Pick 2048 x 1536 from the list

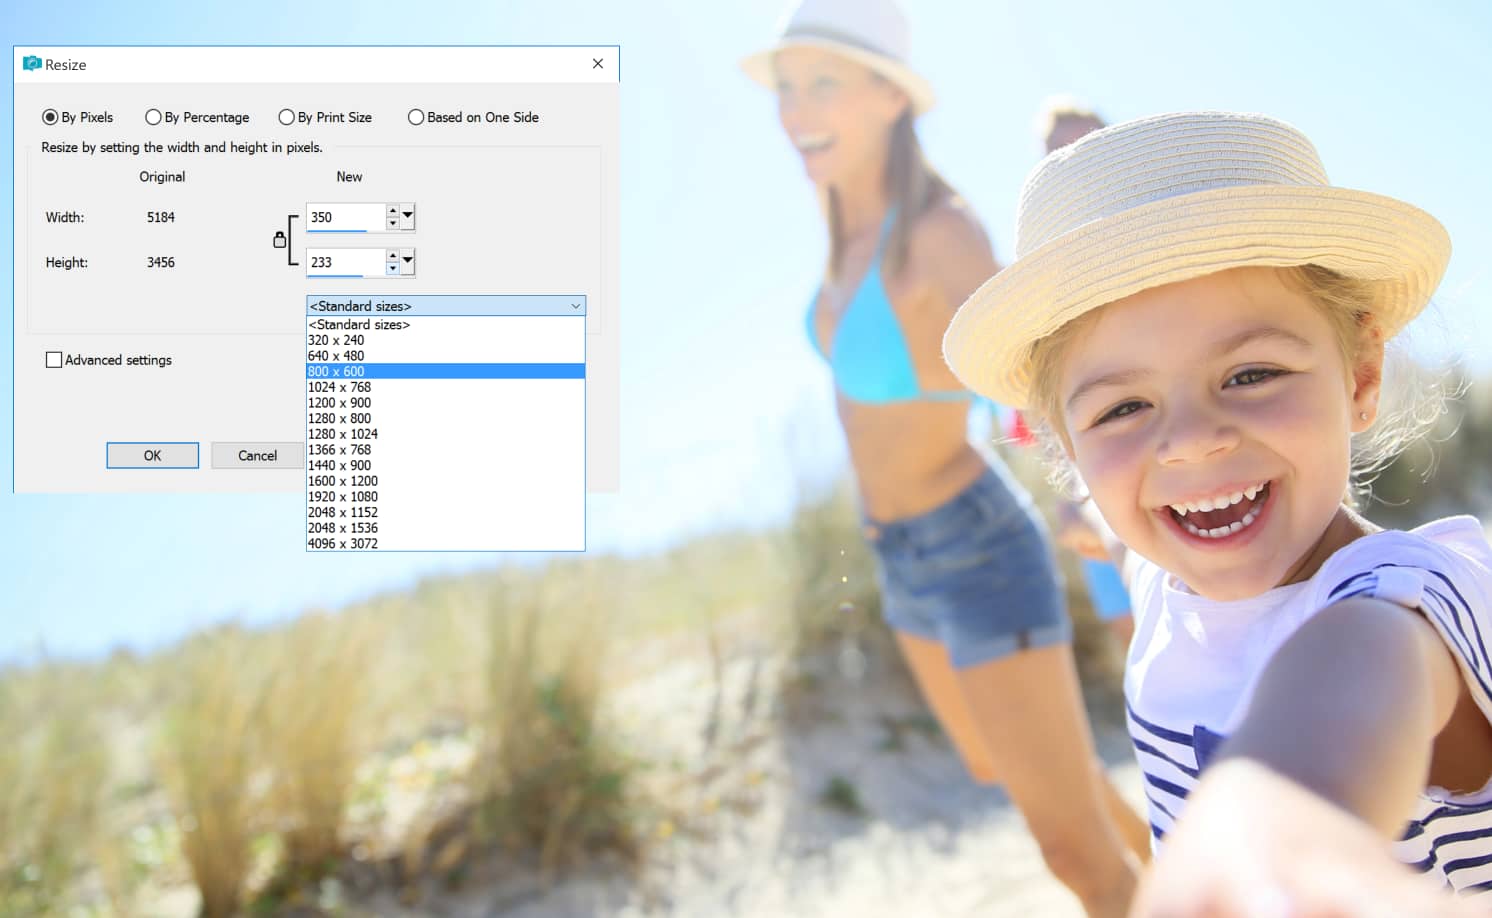(x=445, y=528)
